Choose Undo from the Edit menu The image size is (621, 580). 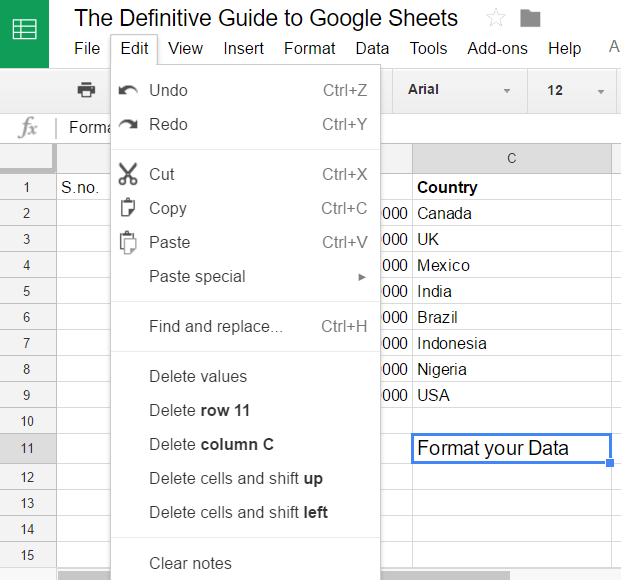click(x=246, y=90)
